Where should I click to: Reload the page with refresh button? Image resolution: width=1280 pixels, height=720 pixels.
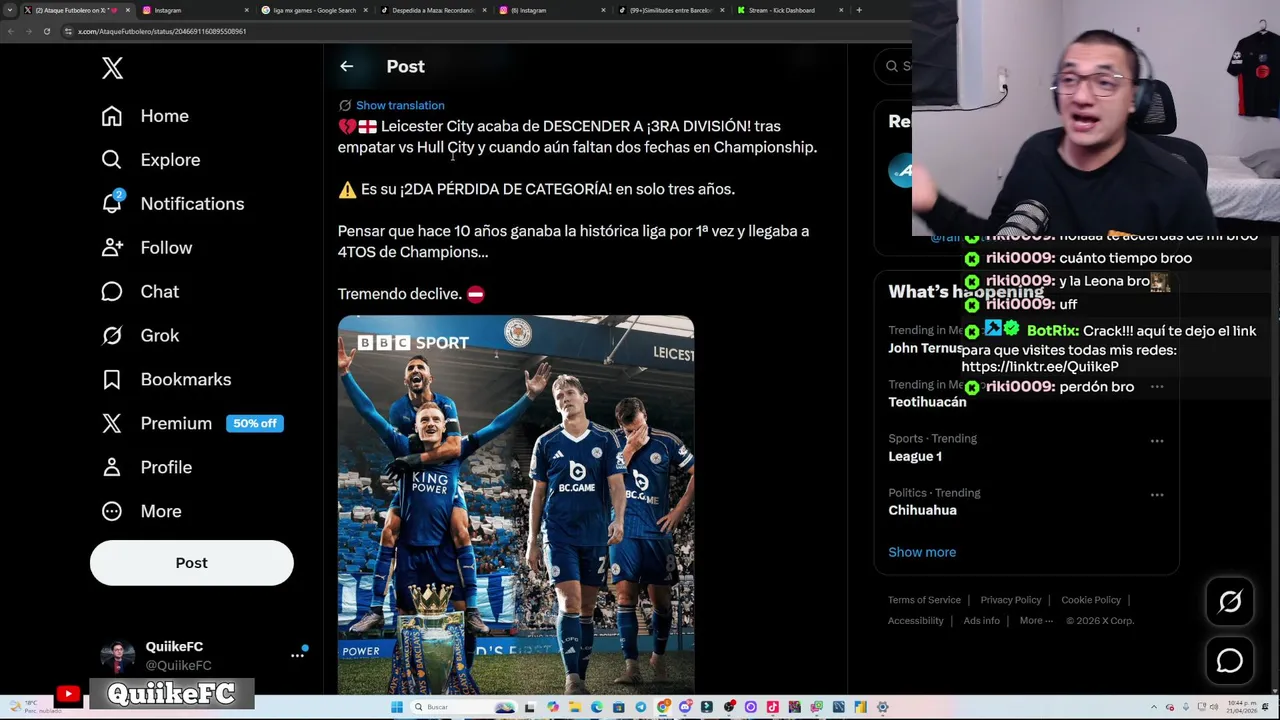(x=46, y=31)
